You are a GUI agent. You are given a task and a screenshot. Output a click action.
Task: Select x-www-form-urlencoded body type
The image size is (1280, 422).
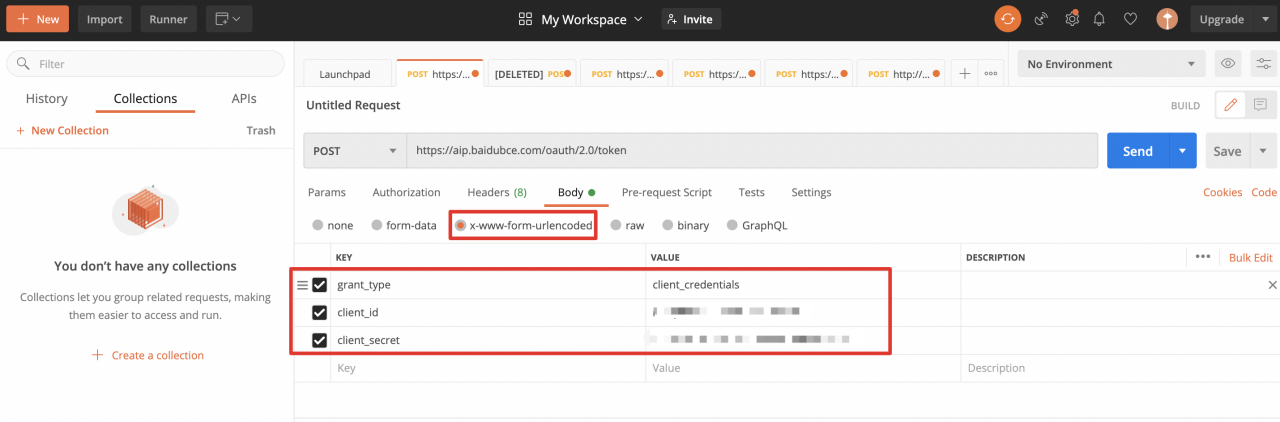[460, 225]
